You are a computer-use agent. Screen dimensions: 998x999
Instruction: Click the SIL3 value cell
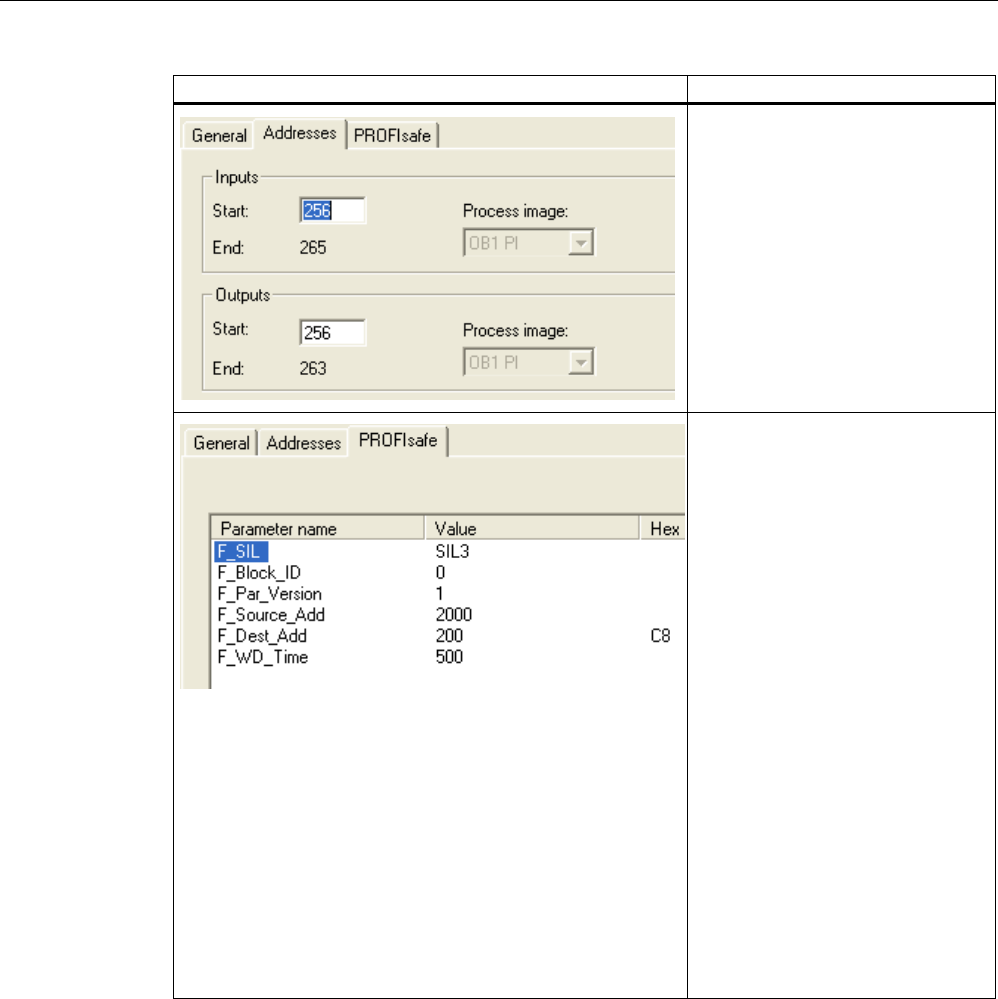point(452,551)
